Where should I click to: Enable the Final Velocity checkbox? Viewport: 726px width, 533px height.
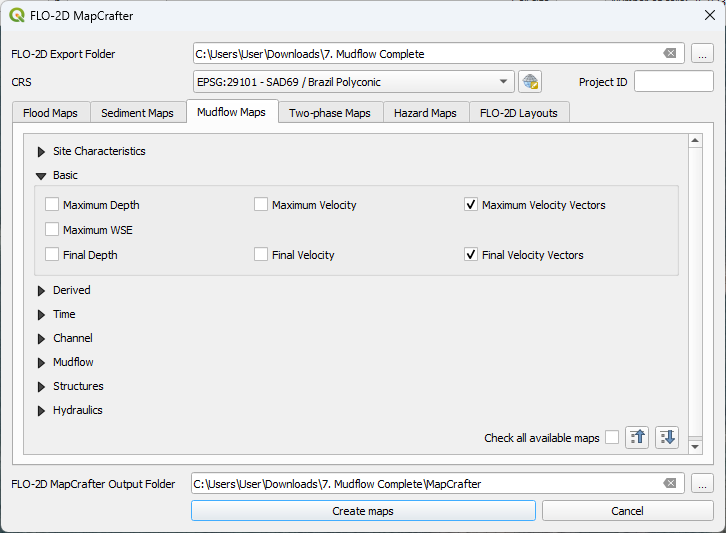coord(261,255)
